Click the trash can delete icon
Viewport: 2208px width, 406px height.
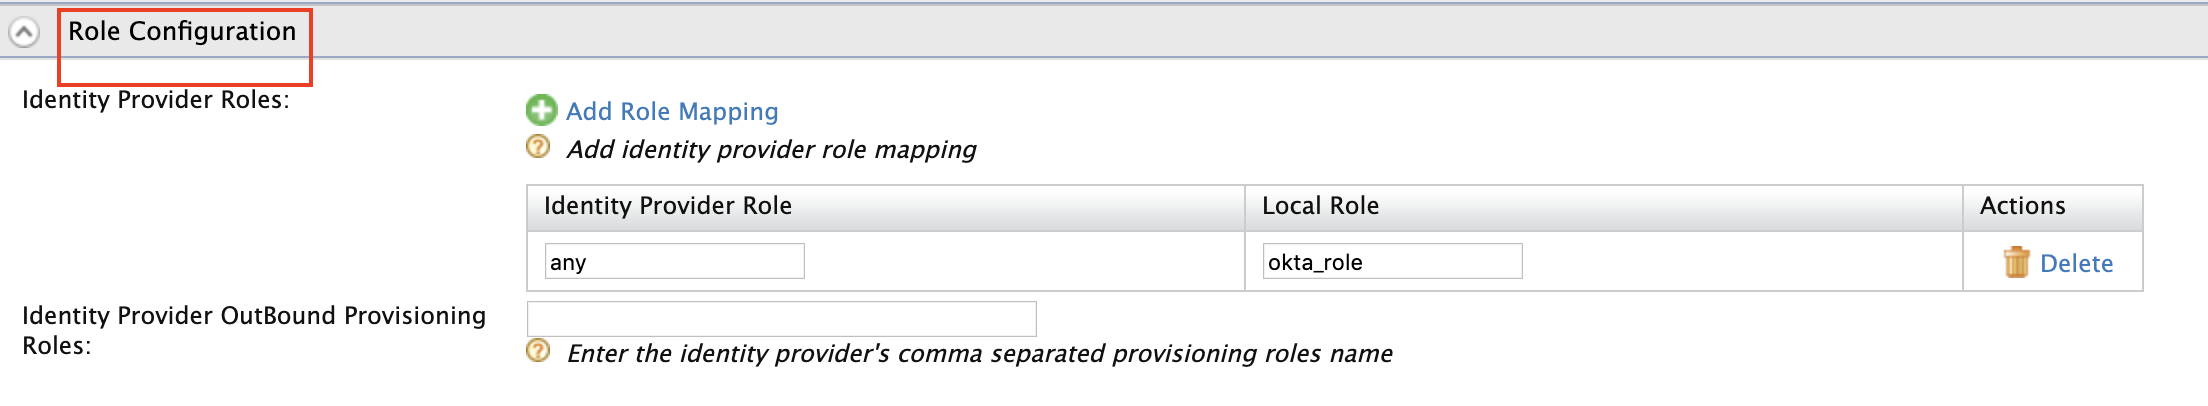point(2016,262)
